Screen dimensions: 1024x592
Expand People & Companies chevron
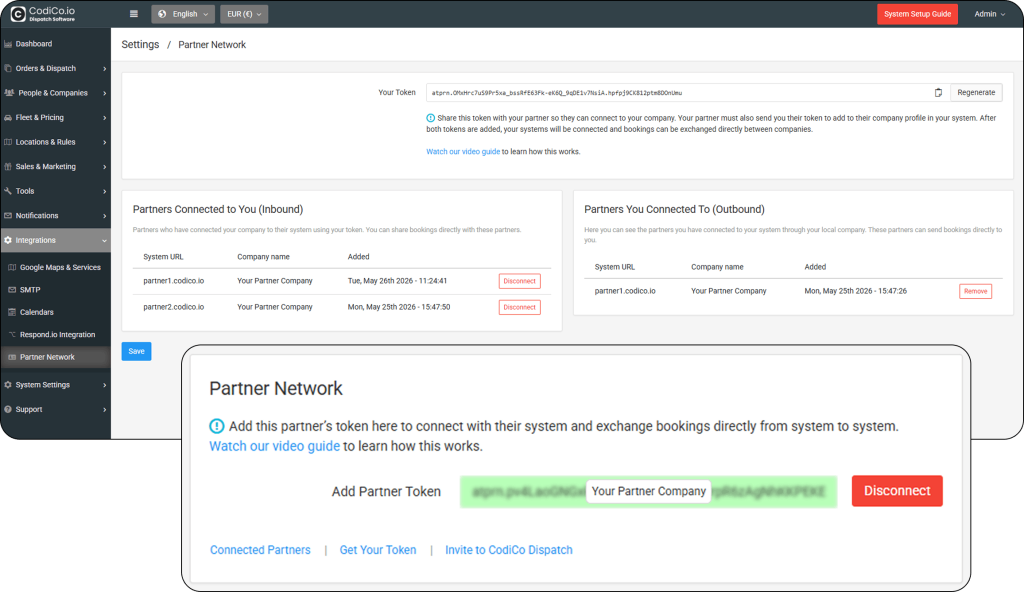pos(104,93)
